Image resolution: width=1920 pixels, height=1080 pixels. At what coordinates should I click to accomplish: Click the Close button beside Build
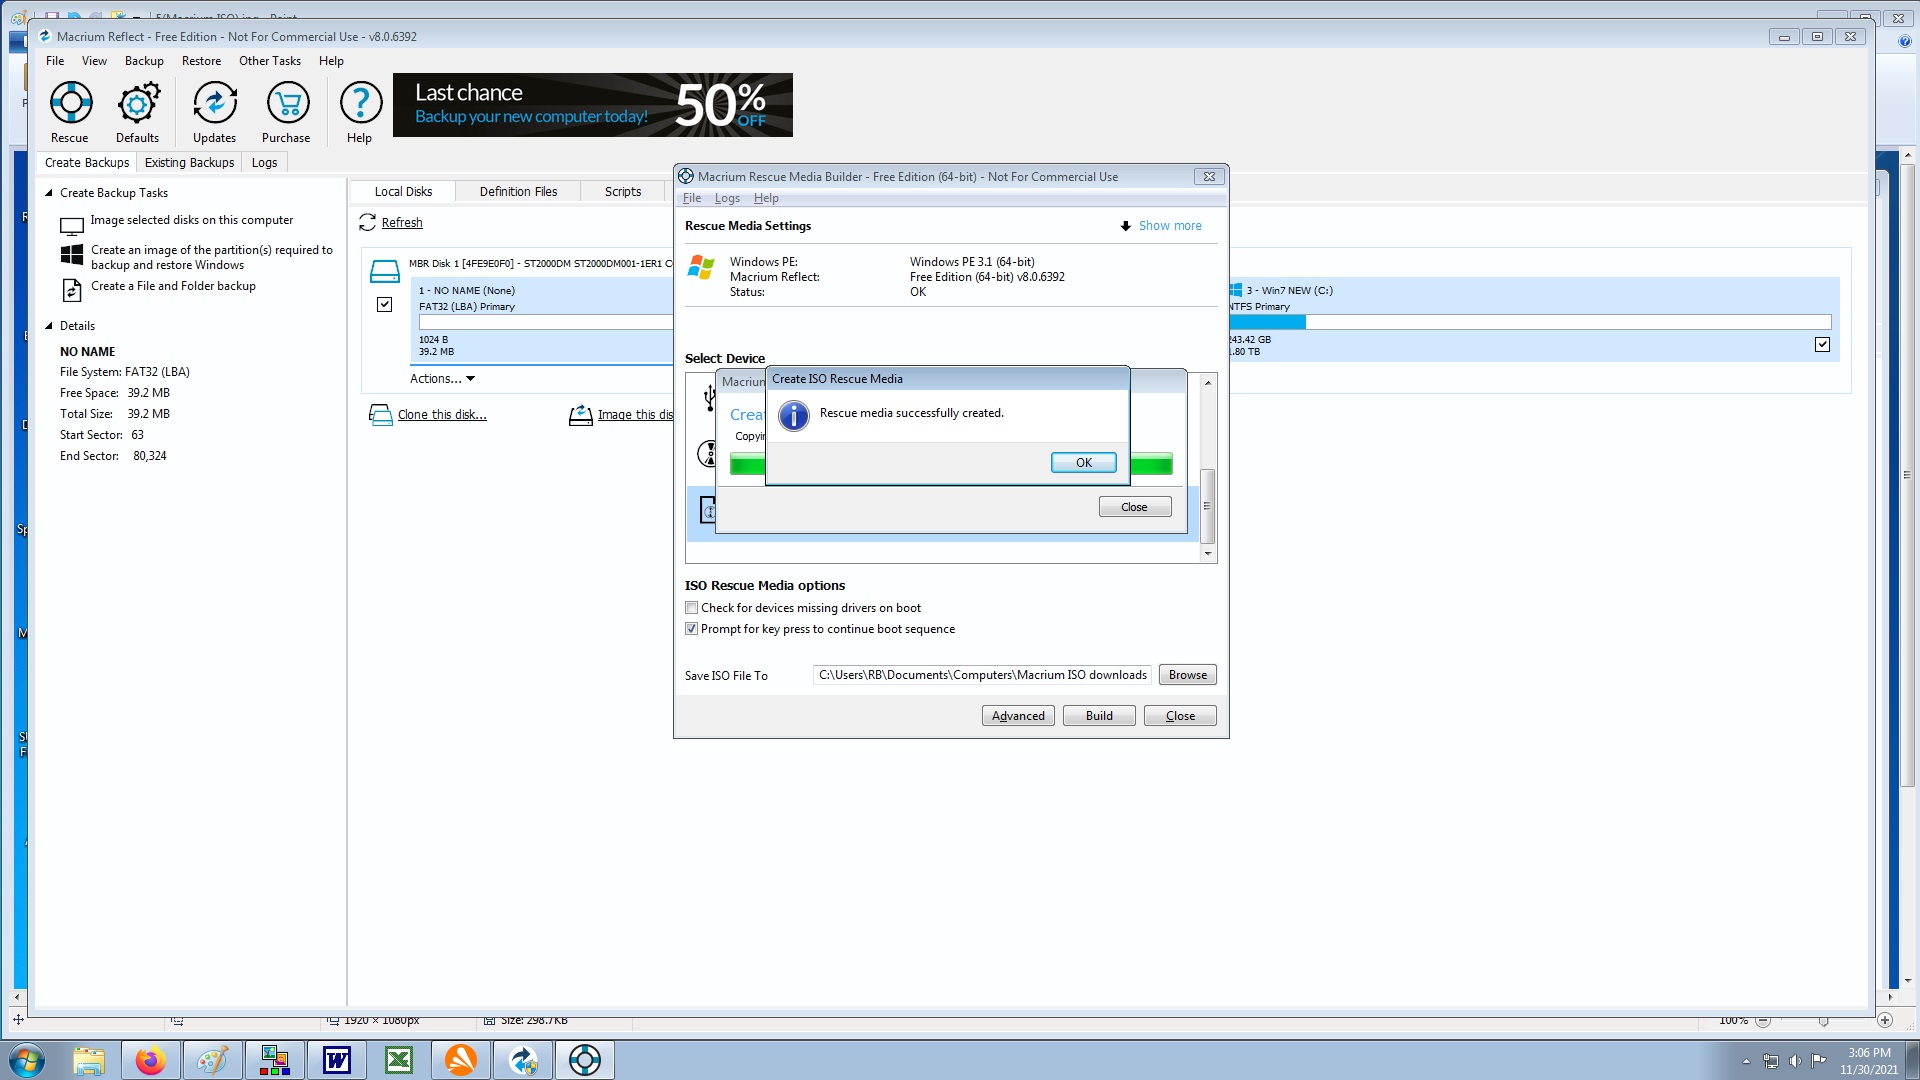click(1180, 716)
